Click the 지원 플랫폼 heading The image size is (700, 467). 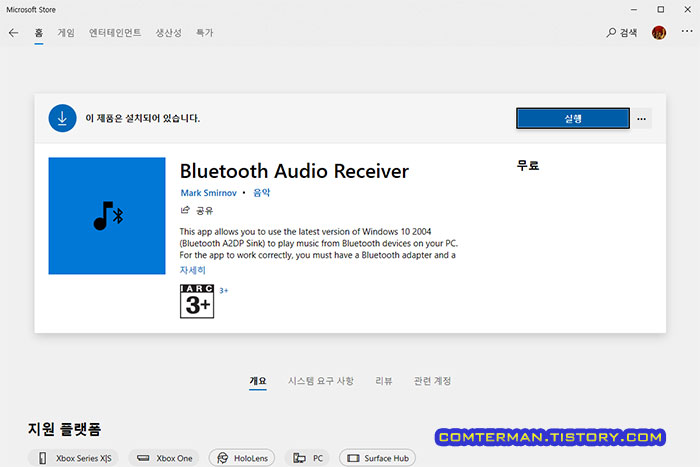(x=64, y=429)
